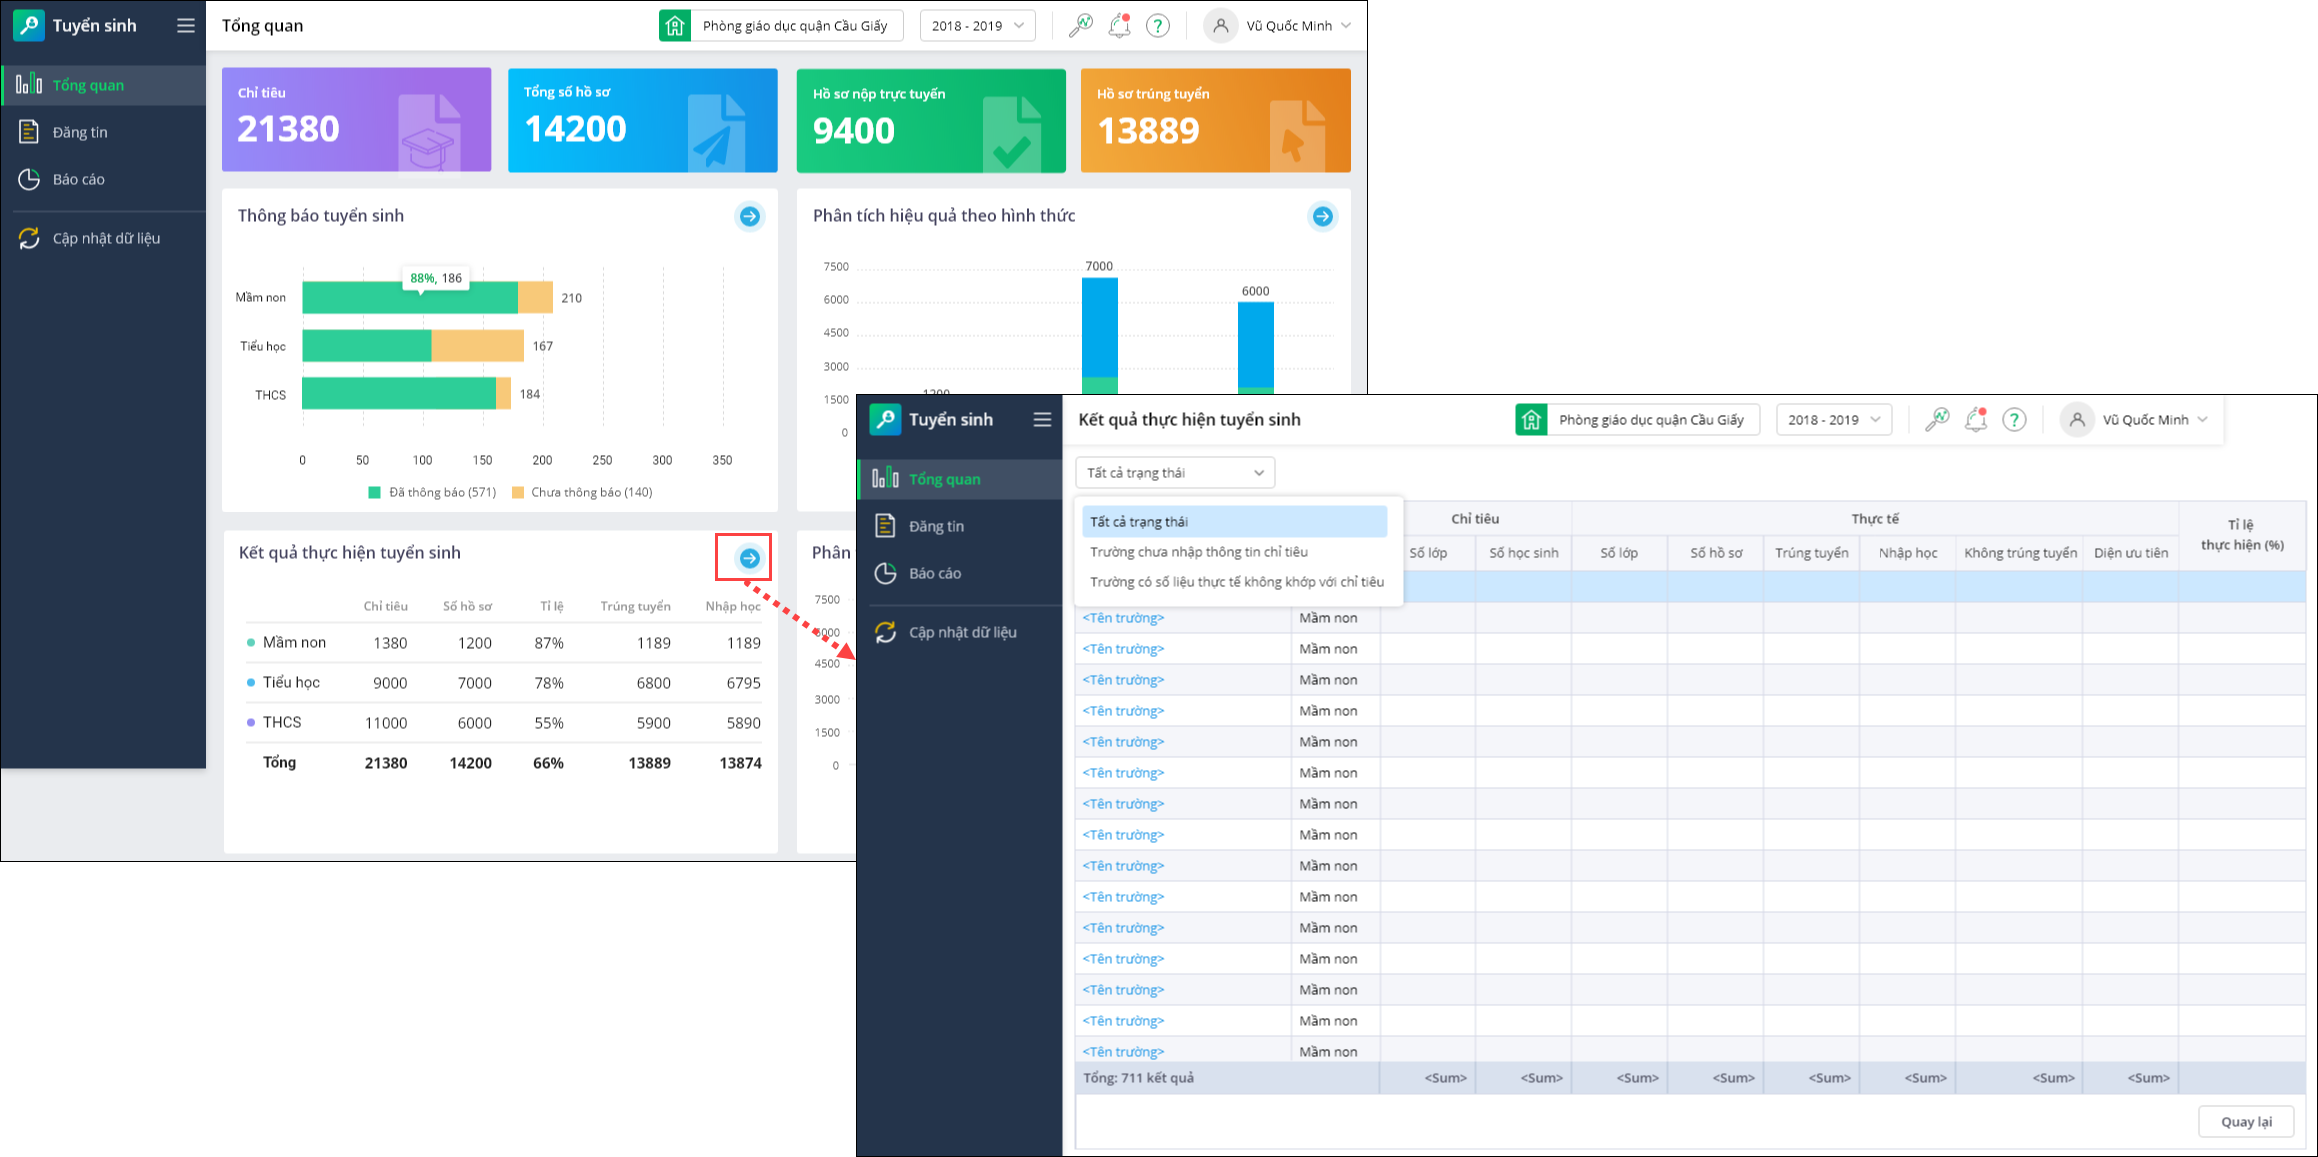Click green school building icon in header

(675, 26)
